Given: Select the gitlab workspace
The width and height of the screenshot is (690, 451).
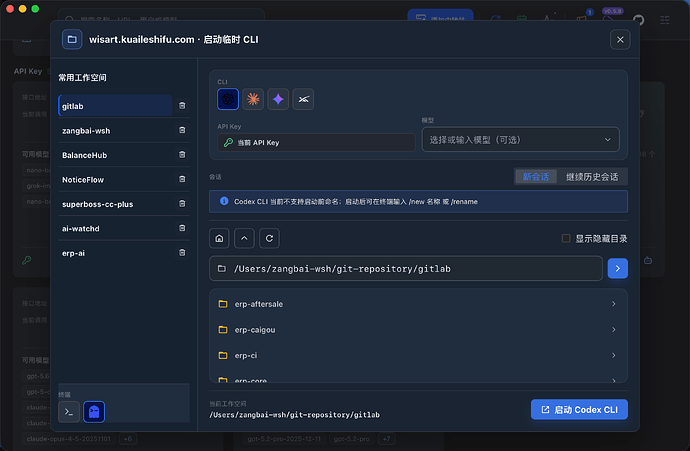Looking at the screenshot, I should pos(115,106).
